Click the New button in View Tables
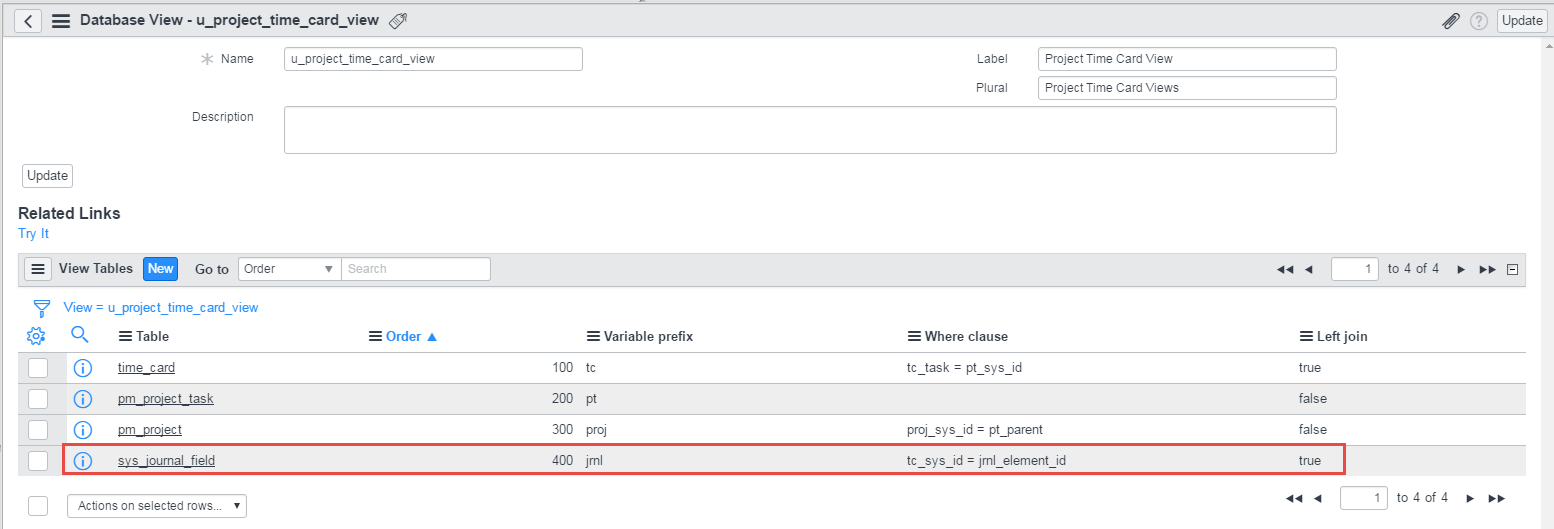The height and width of the screenshot is (529, 1554). pos(160,268)
